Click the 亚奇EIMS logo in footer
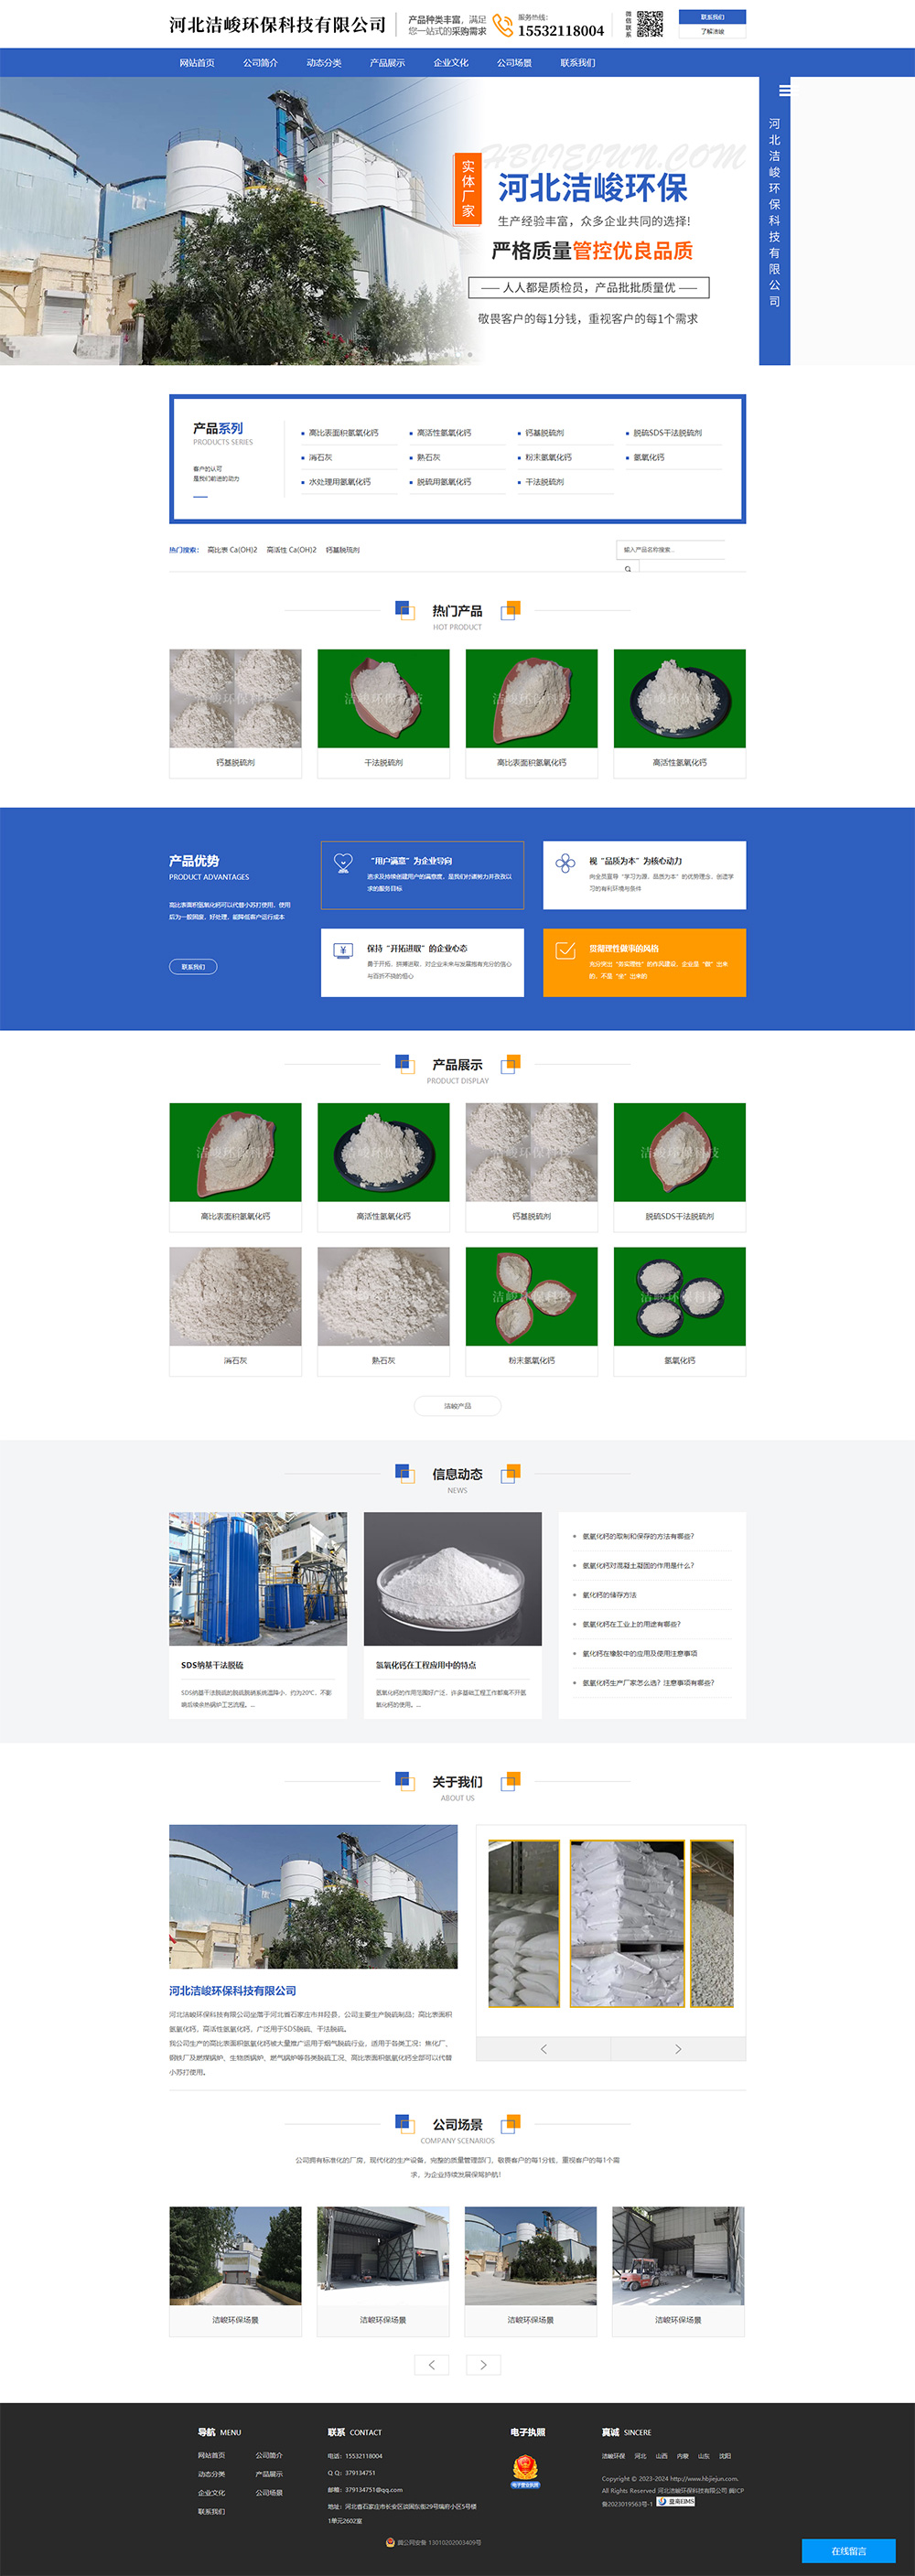This screenshot has width=915, height=2576. pos(676,2502)
